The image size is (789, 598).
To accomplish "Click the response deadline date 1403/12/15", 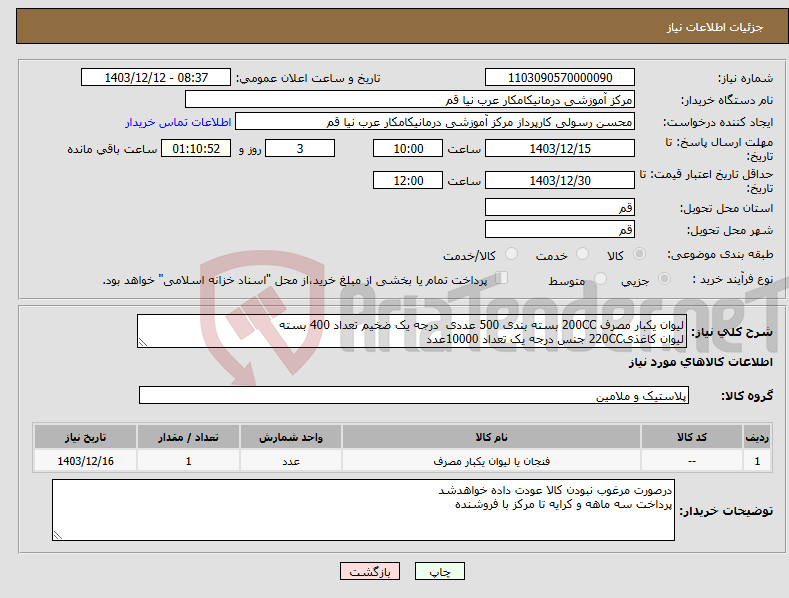I will (560, 148).
